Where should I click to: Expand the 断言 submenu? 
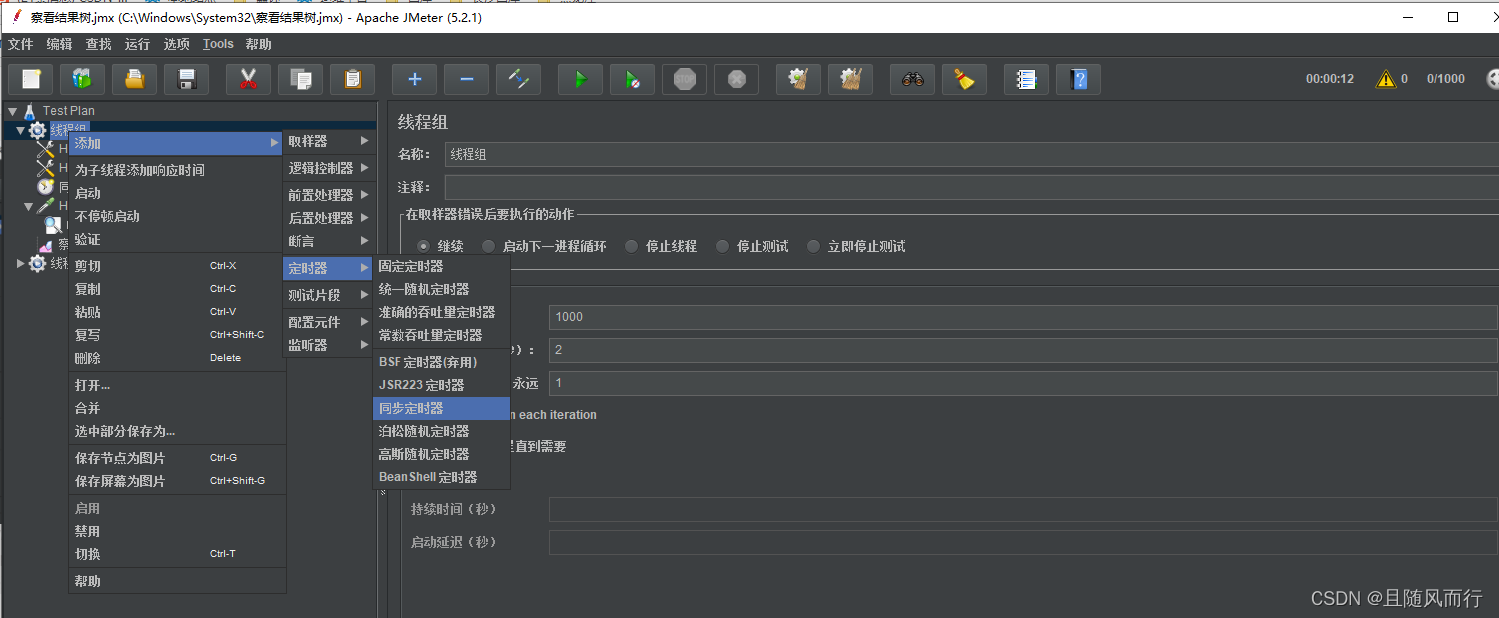tap(328, 241)
